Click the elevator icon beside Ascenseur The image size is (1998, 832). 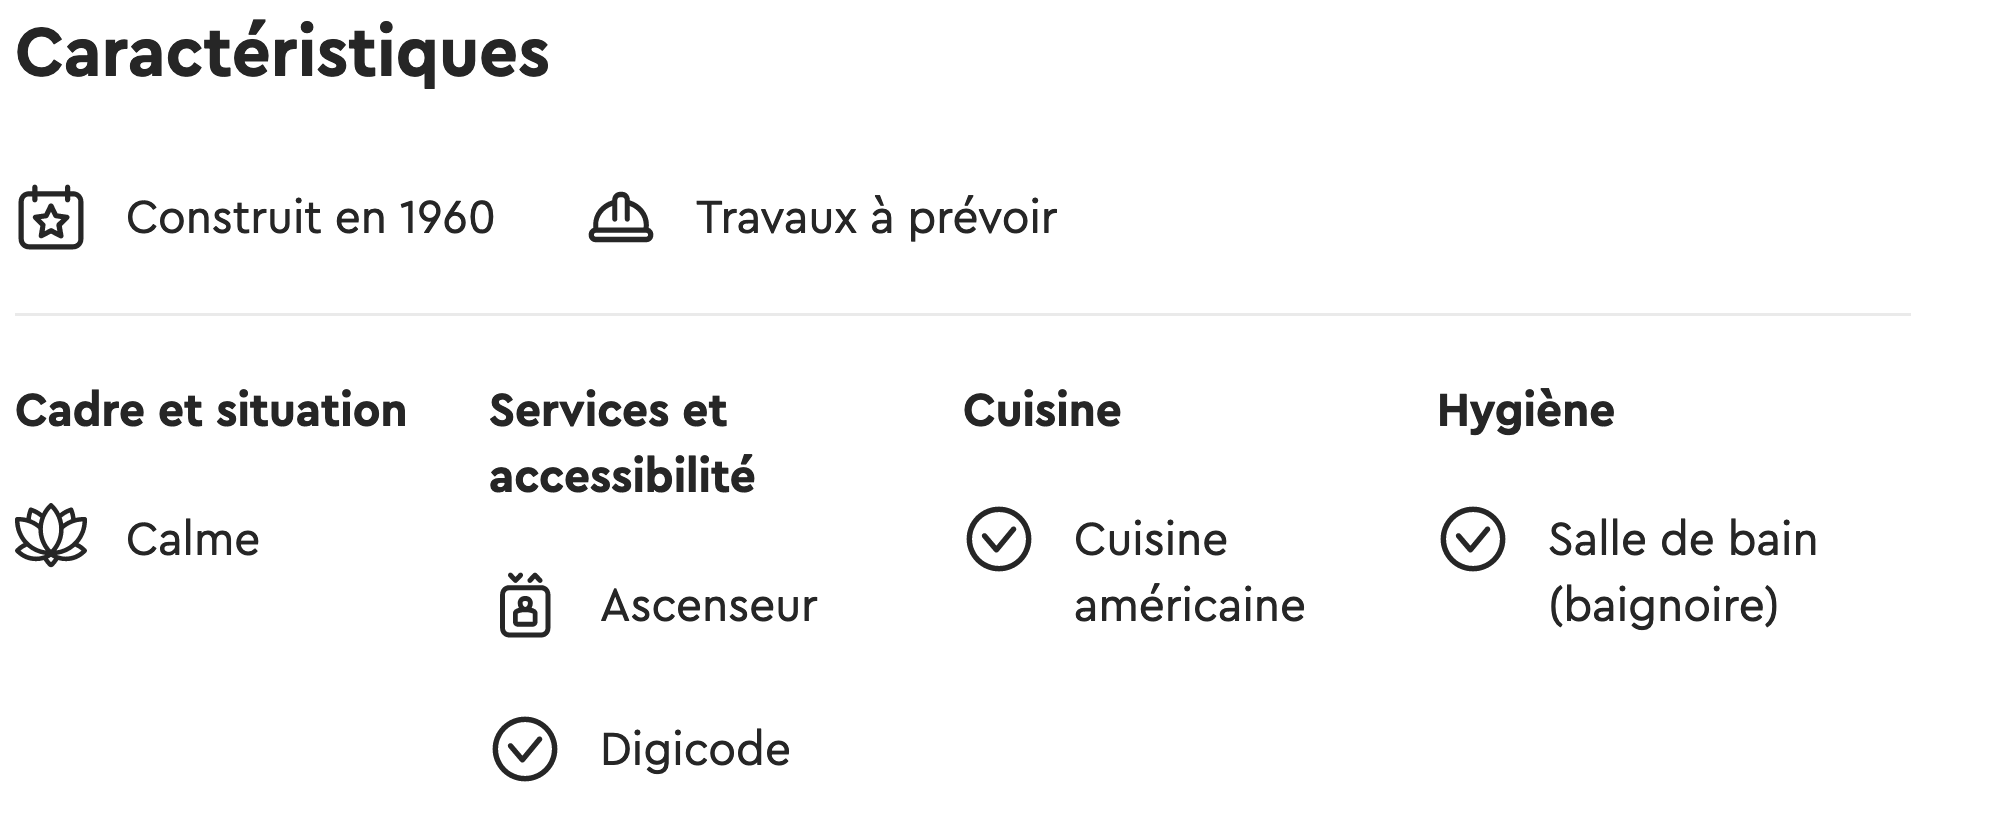[525, 605]
